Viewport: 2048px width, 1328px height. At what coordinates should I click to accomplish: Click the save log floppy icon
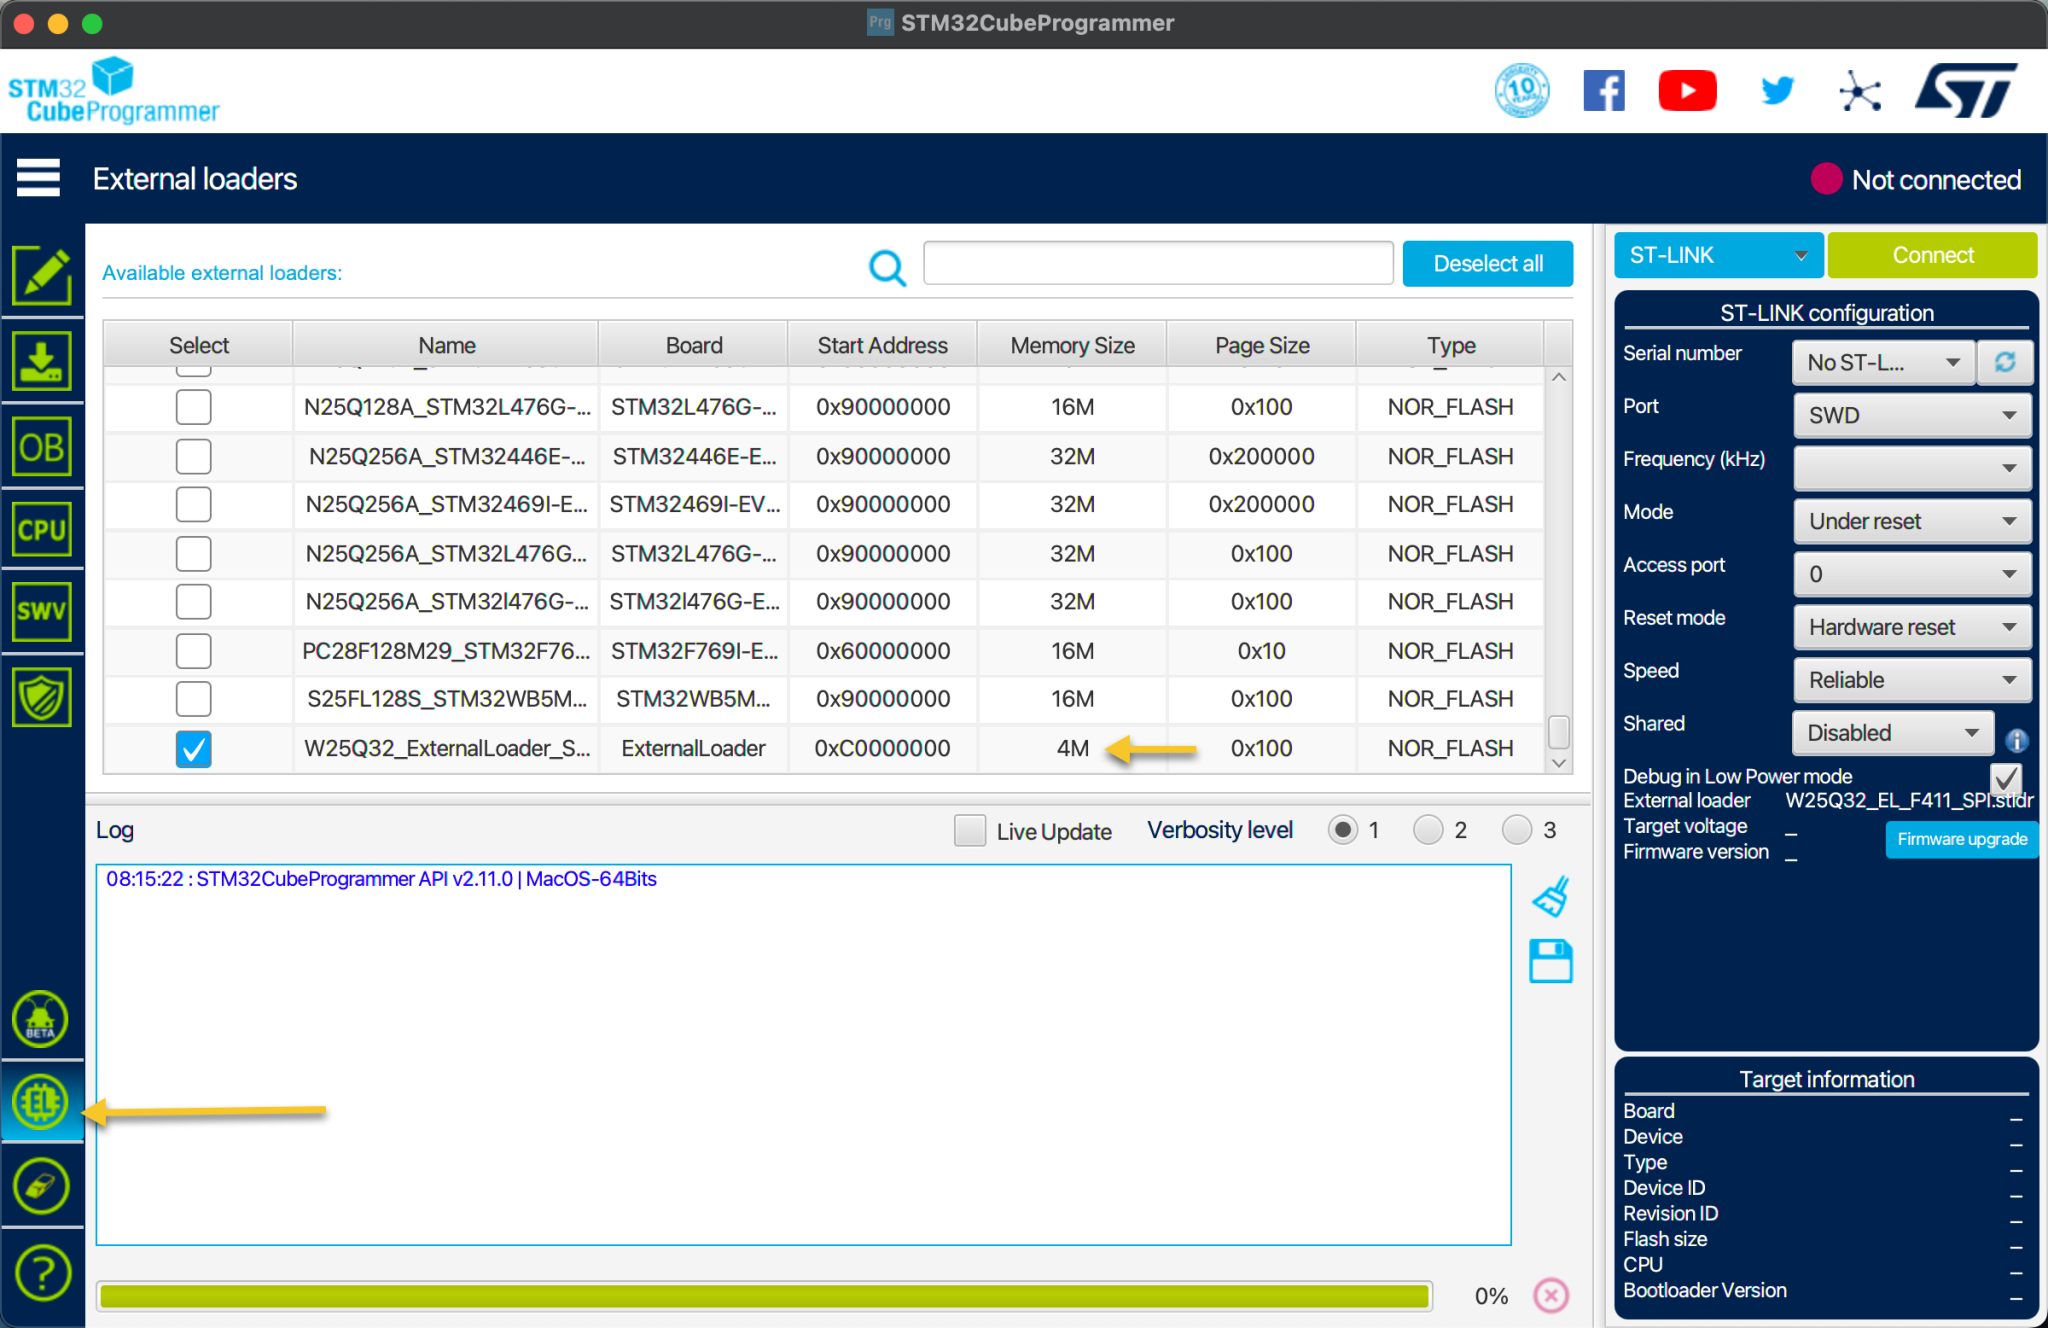(1551, 961)
